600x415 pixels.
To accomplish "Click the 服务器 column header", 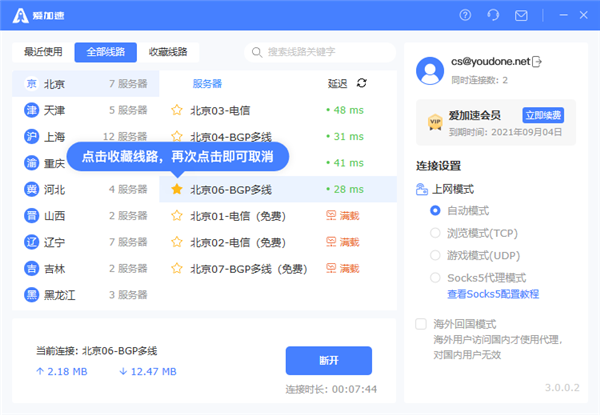I will tap(207, 83).
